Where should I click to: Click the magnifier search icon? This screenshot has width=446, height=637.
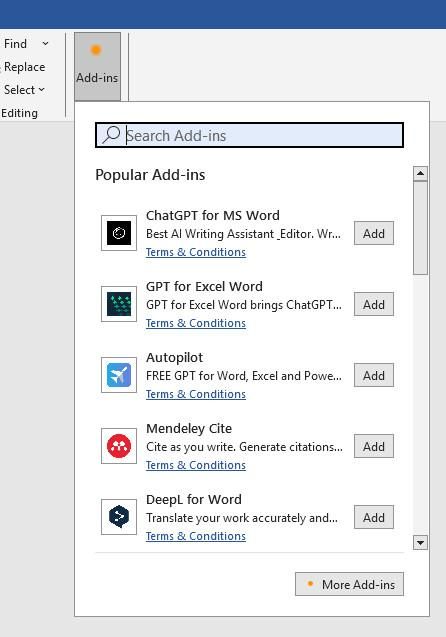pyautogui.click(x=111, y=134)
